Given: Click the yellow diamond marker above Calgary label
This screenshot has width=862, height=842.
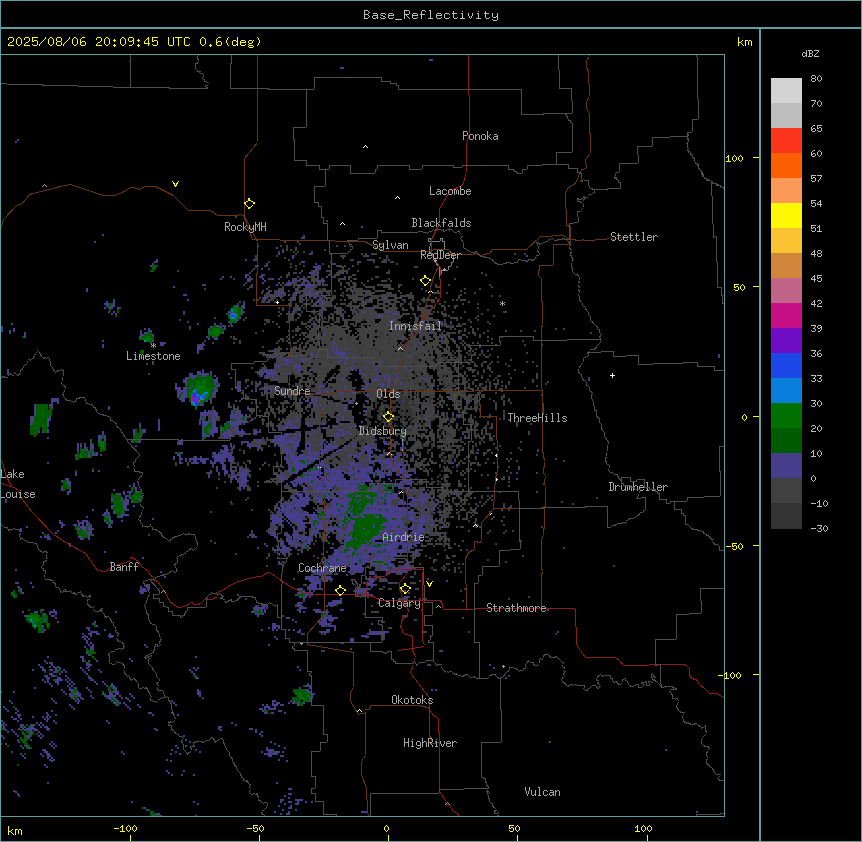Looking at the screenshot, I should pyautogui.click(x=405, y=589).
